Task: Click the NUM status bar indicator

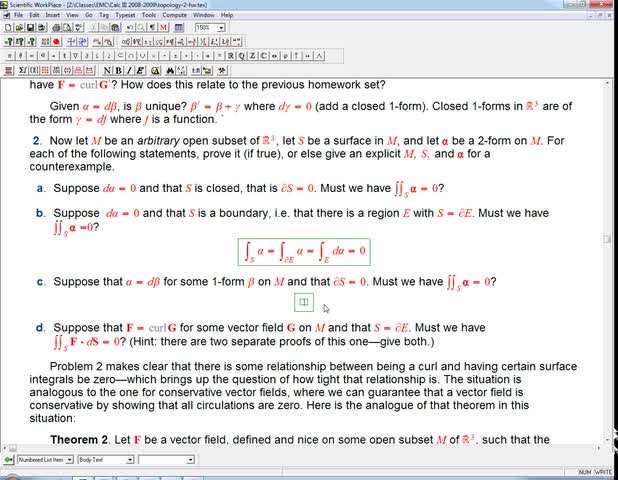Action: (585, 472)
